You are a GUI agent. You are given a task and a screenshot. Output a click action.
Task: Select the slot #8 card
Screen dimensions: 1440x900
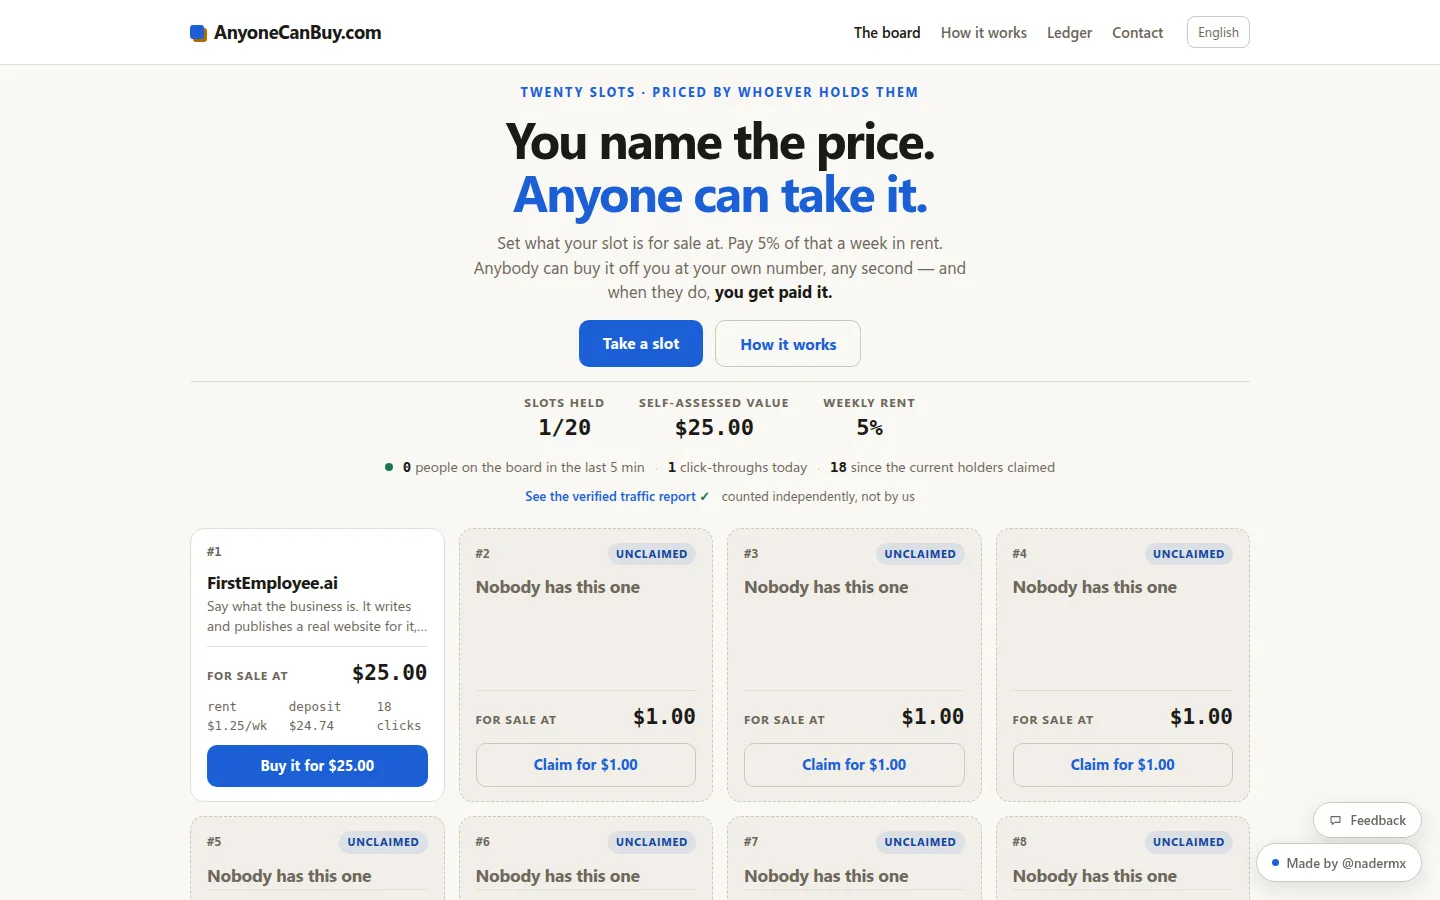coord(1123,858)
